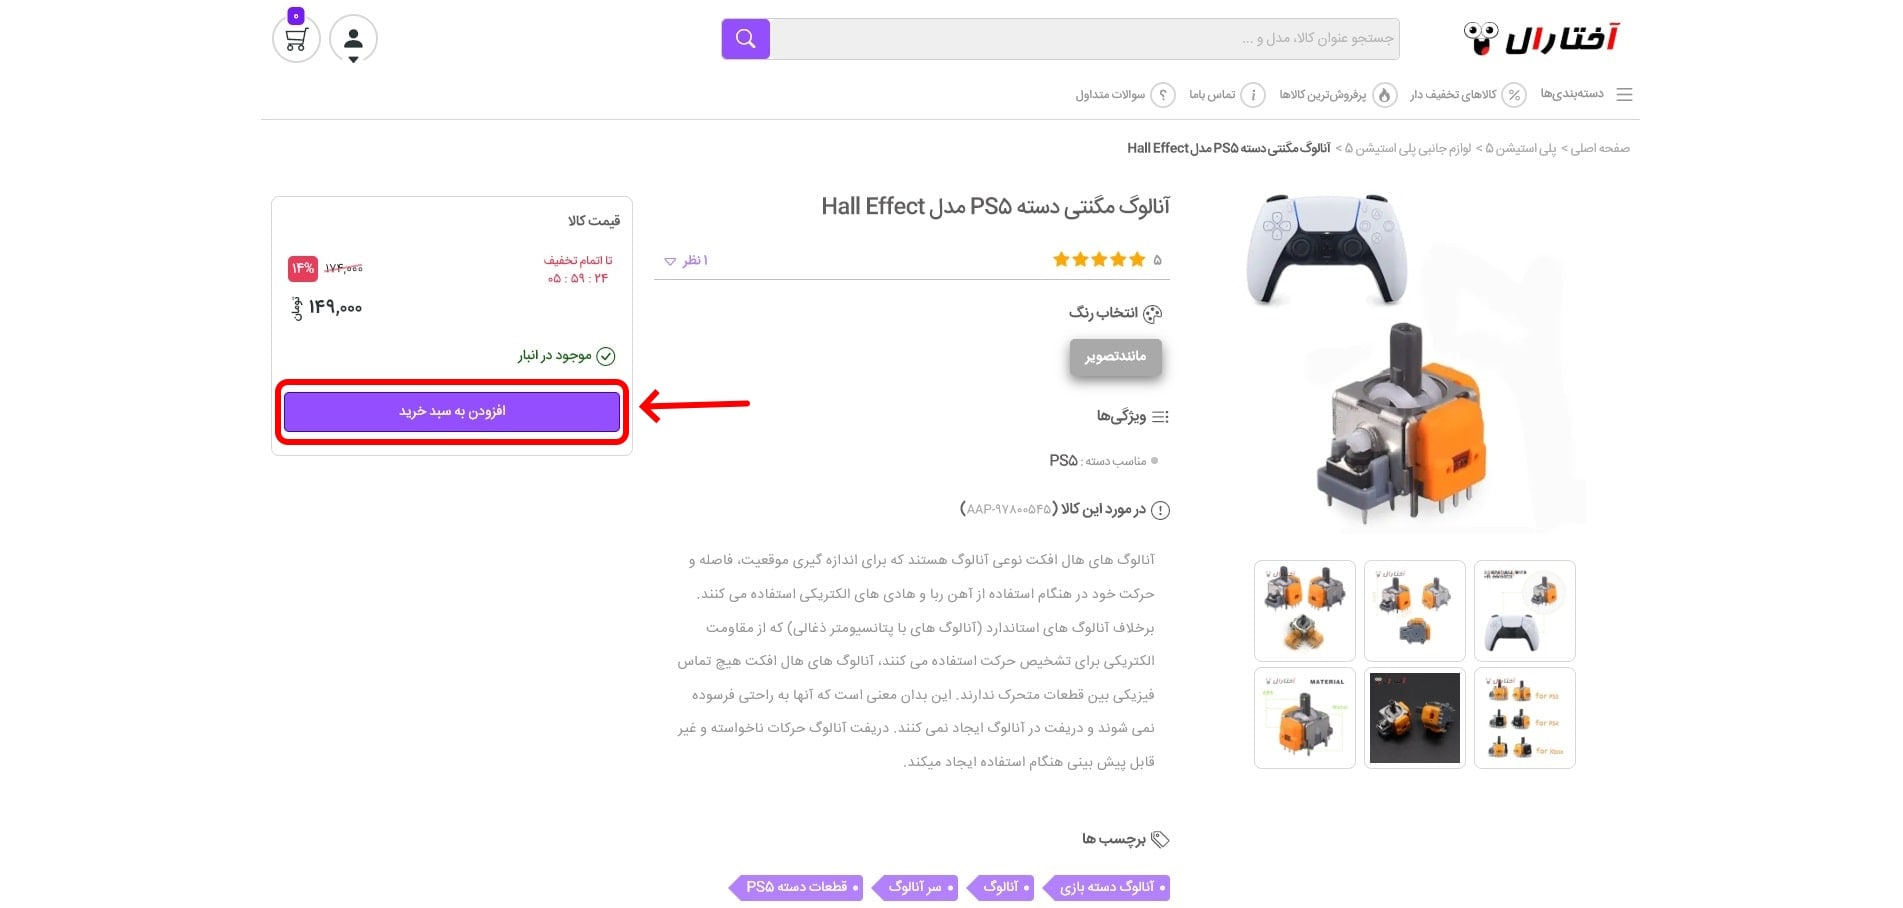Open categories hamburger menu icon
The width and height of the screenshot is (1903, 908).
(1624, 94)
